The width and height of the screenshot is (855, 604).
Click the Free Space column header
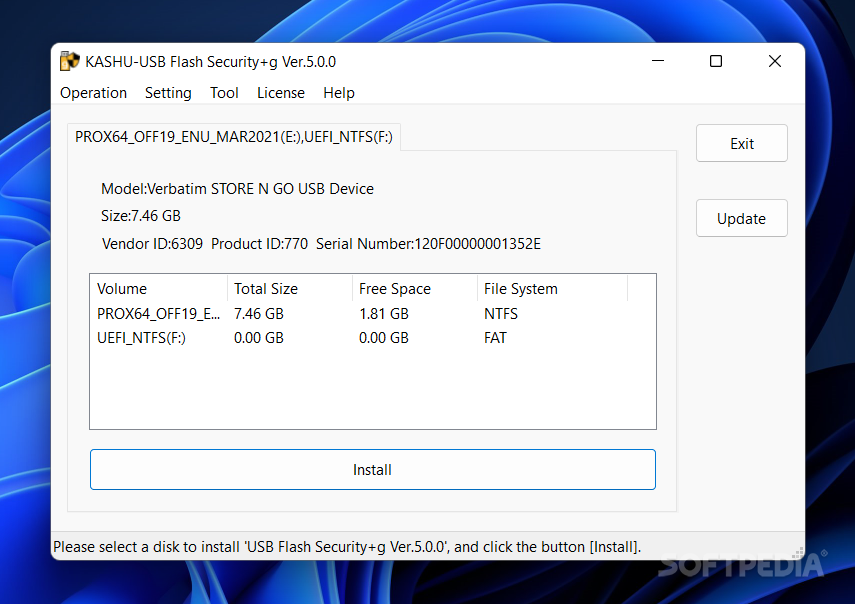415,288
